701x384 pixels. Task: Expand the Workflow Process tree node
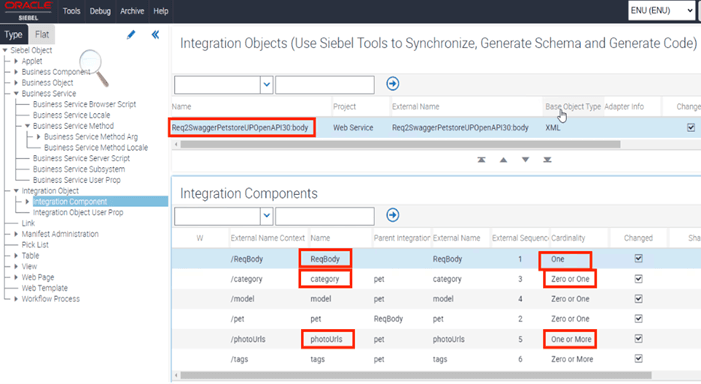16,299
